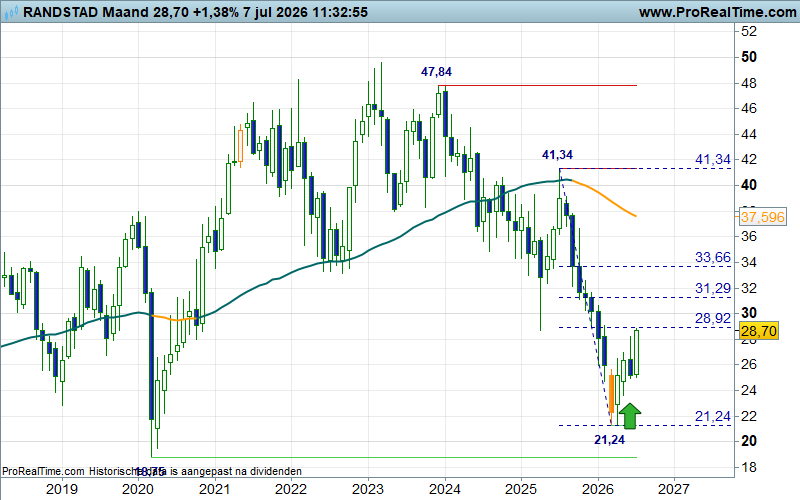Screen dimensions: 800x500
Task: Click the 33,66 retracement level label
Action: [713, 258]
